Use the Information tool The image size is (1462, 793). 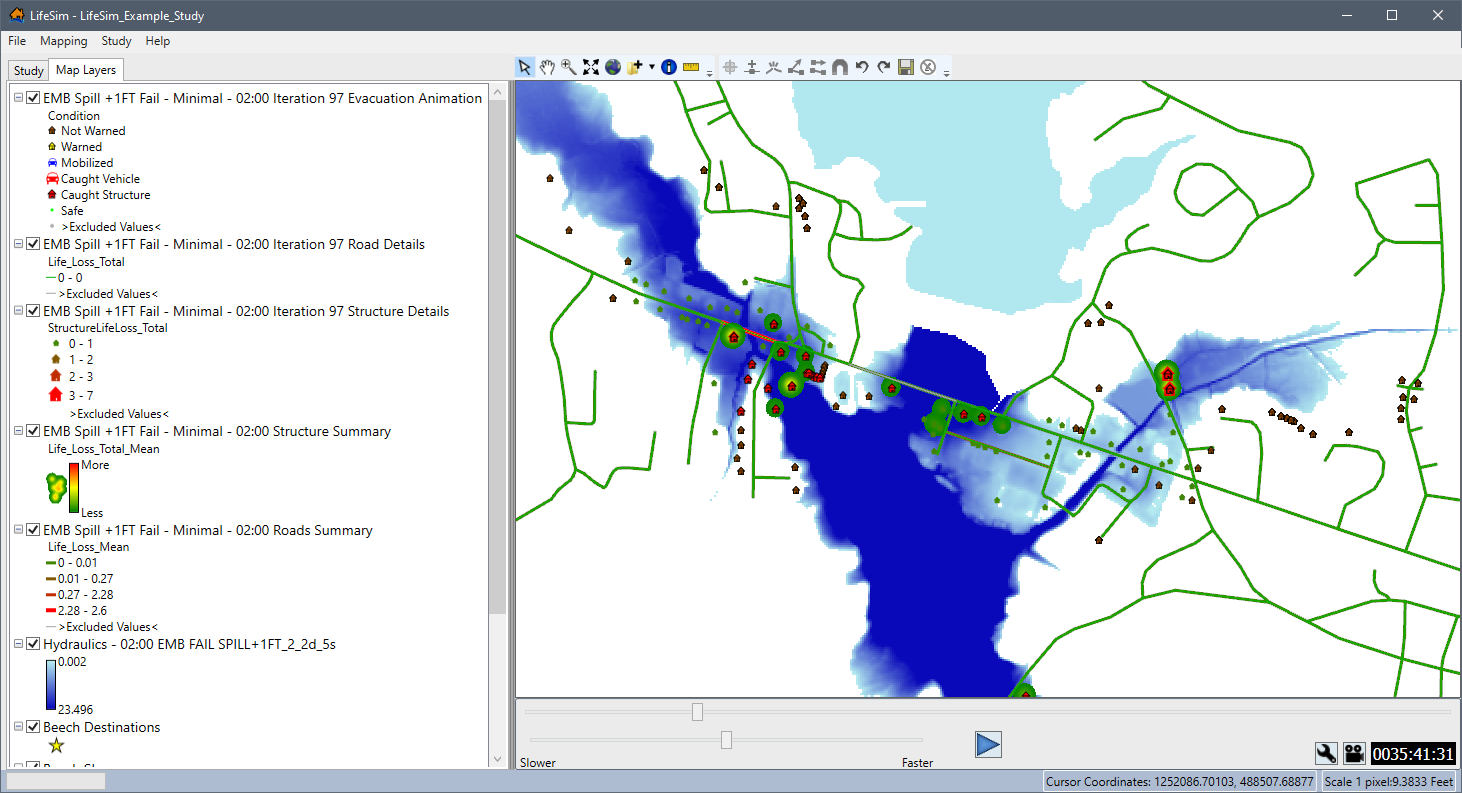tap(669, 67)
